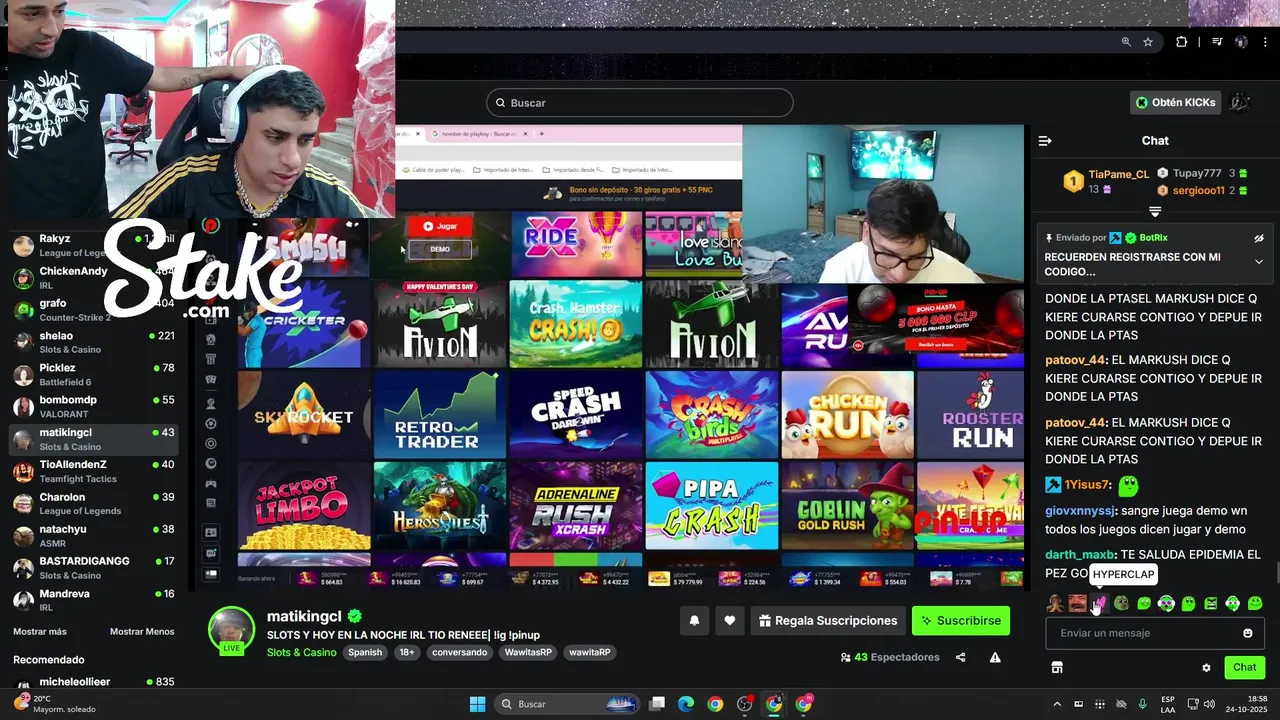Collapse chat with sidebar icon beside Chat title

1045,141
